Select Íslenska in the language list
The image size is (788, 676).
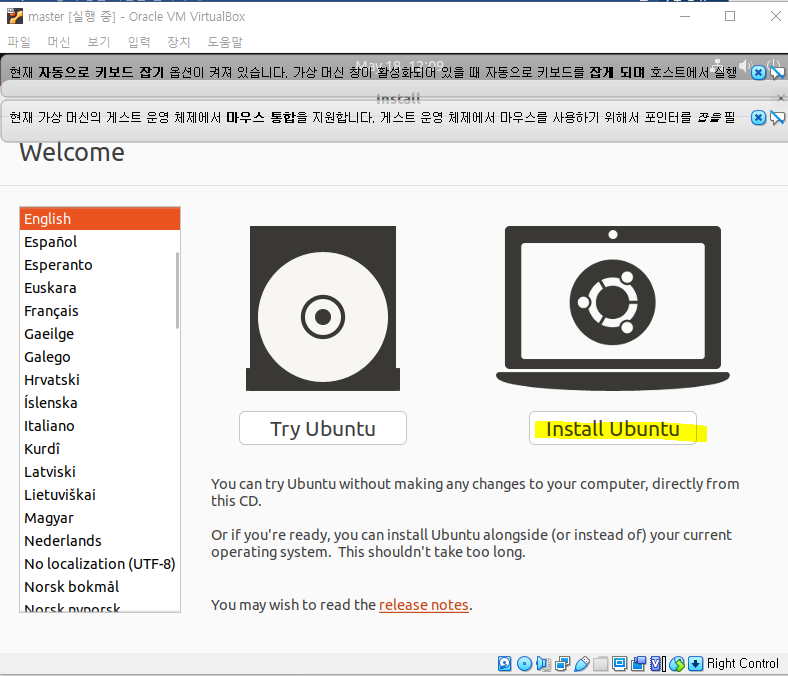click(100, 403)
